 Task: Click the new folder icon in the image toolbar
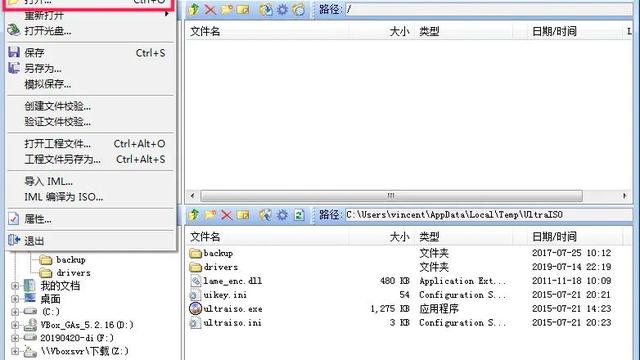click(x=226, y=9)
